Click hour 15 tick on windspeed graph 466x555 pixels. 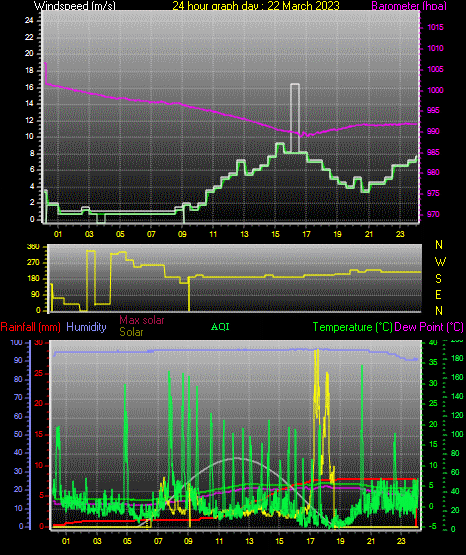(x=276, y=234)
